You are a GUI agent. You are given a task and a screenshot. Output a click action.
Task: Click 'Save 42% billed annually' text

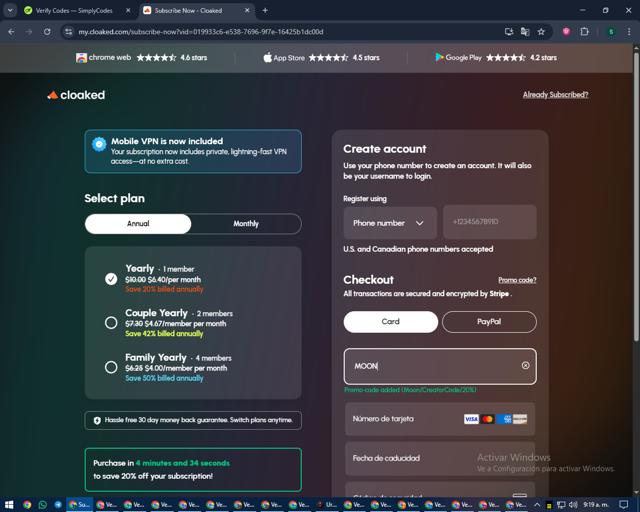pyautogui.click(x=164, y=334)
